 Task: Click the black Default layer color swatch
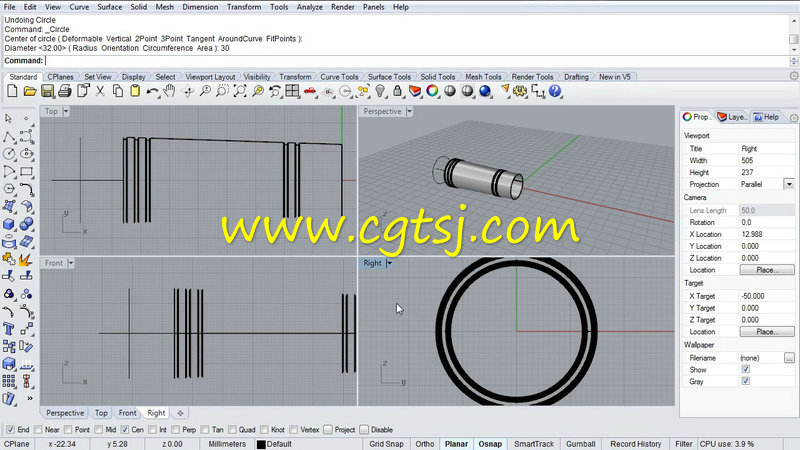click(261, 444)
